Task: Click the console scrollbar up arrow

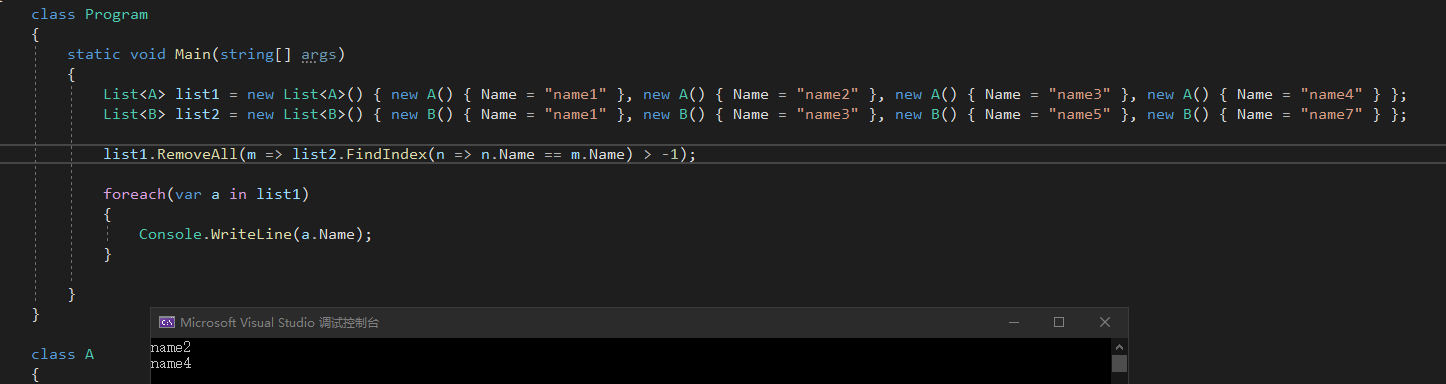Action: [1120, 346]
